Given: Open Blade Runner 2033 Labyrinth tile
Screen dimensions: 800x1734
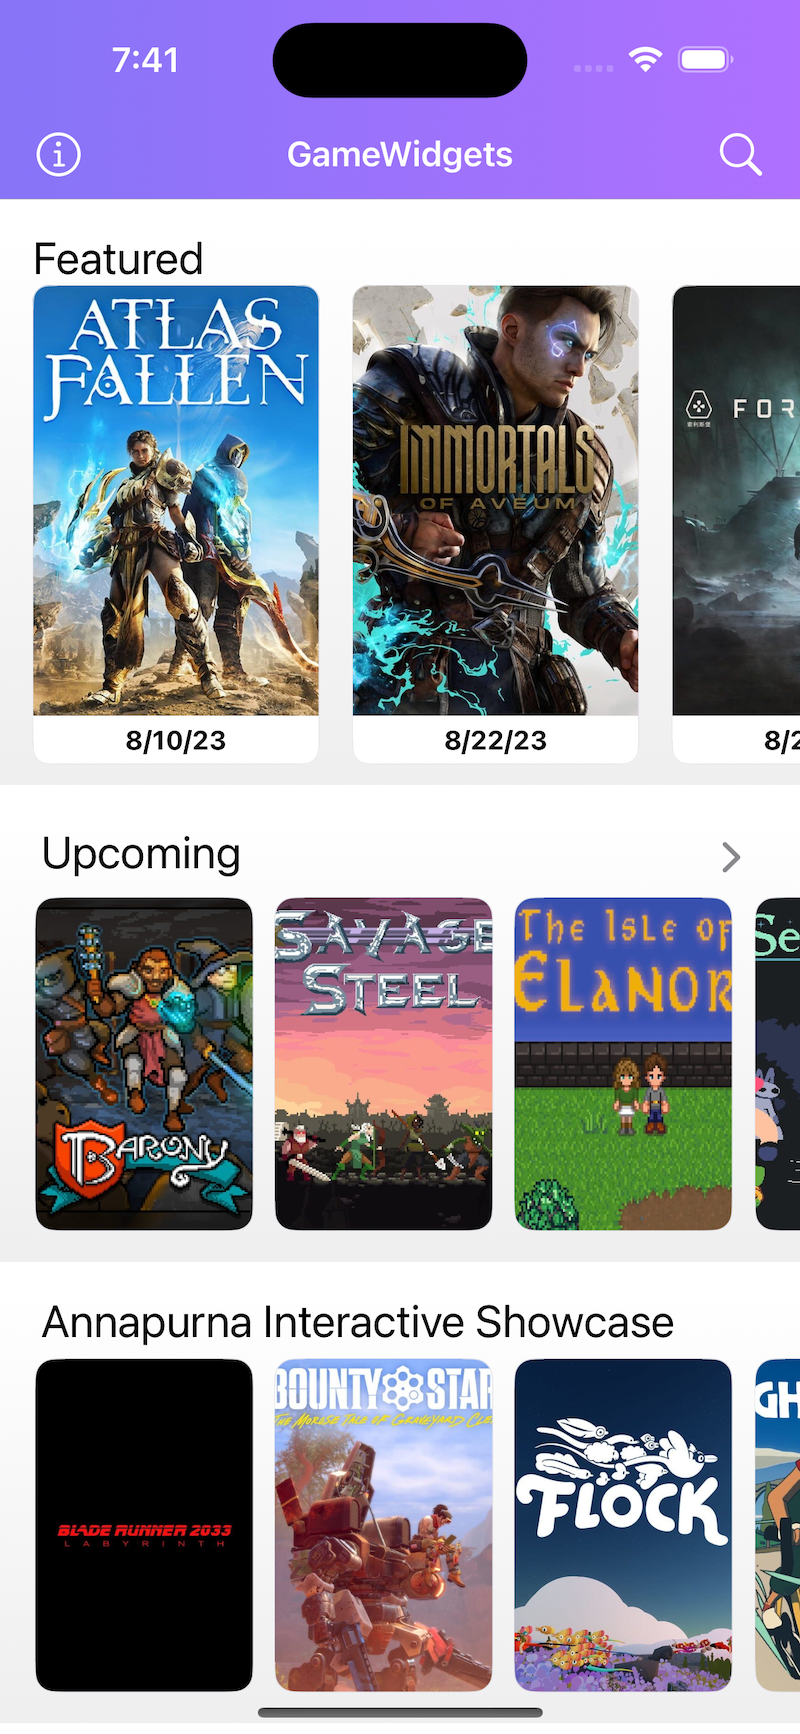Looking at the screenshot, I should coord(144,1525).
